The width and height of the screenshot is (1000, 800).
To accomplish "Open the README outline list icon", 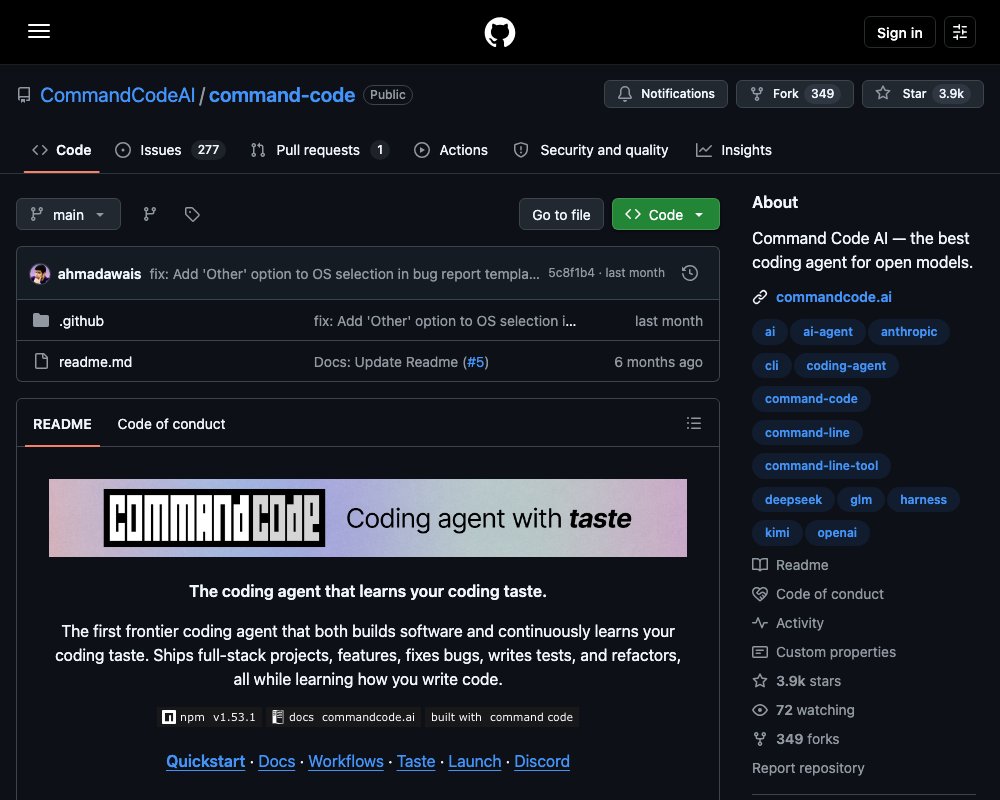I will pyautogui.click(x=694, y=423).
